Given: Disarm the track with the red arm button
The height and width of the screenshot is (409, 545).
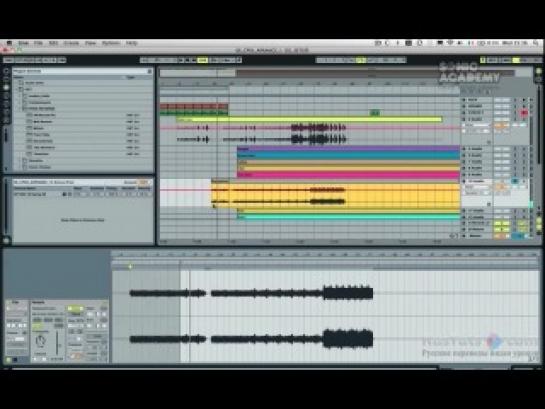Looking at the screenshot, I should [x=524, y=113].
